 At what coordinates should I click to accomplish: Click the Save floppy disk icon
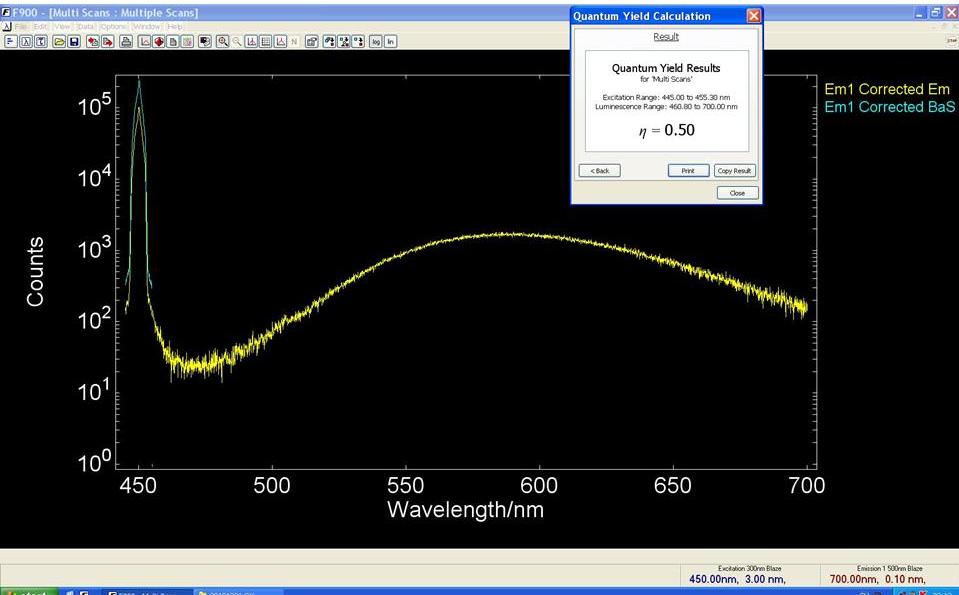coord(73,42)
